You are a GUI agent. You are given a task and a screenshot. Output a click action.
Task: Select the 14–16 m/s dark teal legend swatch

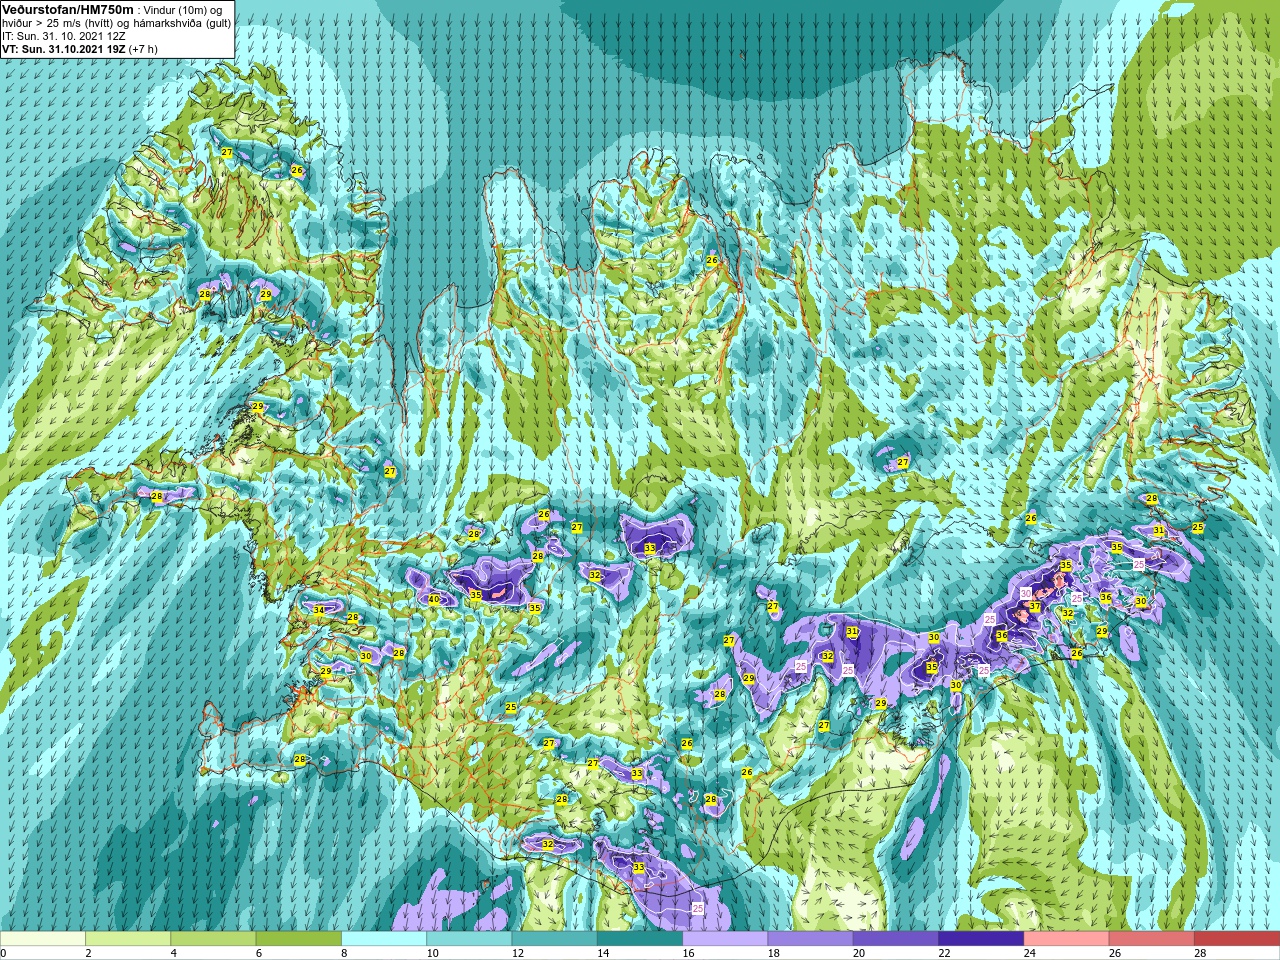pos(639,939)
